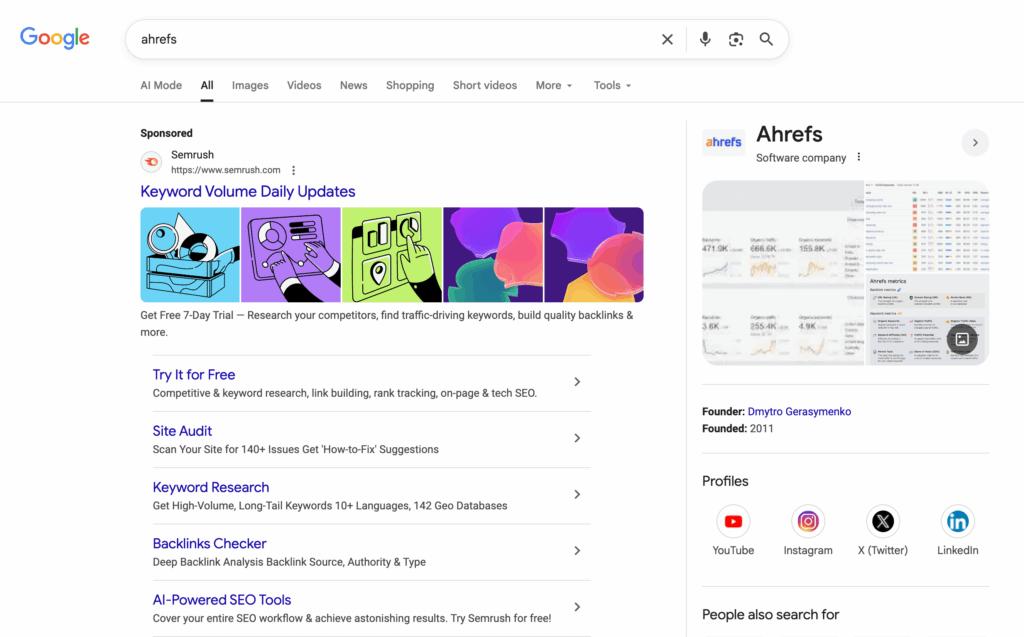1024x637 pixels.
Task: Open the image gallery icon on the knowledge panel photo
Action: (962, 339)
